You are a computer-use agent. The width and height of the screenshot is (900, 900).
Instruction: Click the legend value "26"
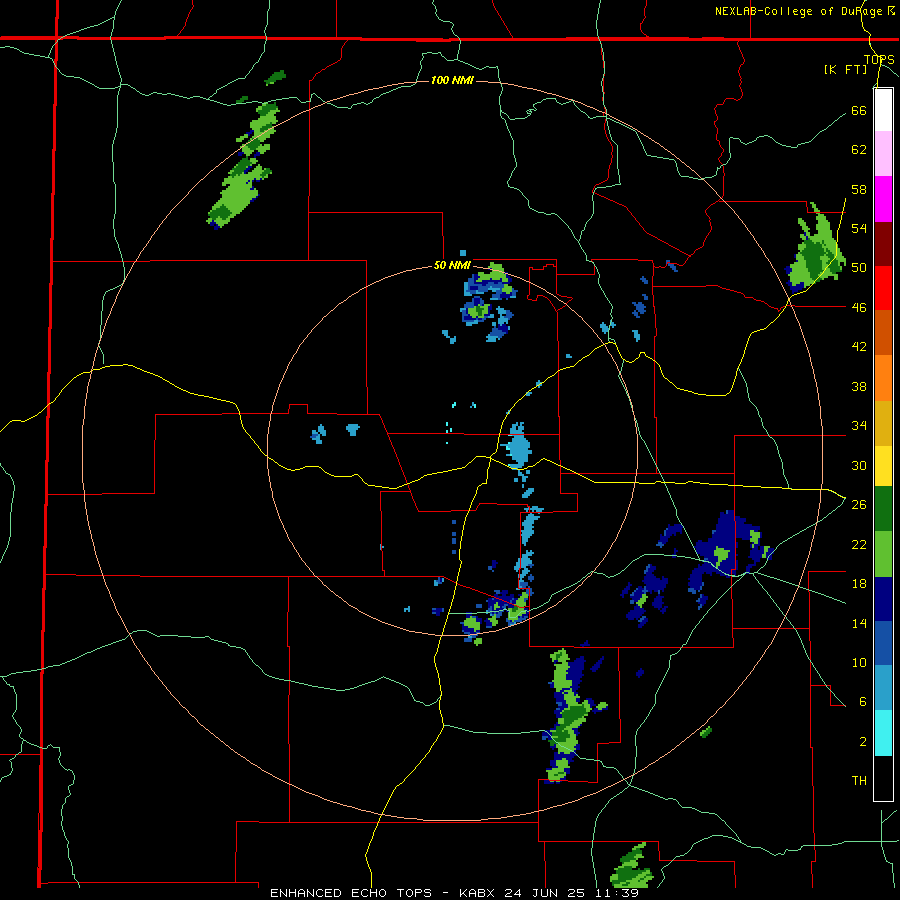coord(859,505)
